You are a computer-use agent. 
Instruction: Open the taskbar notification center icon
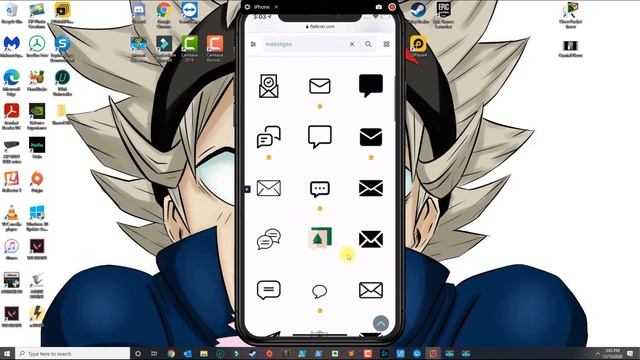tap(630, 353)
